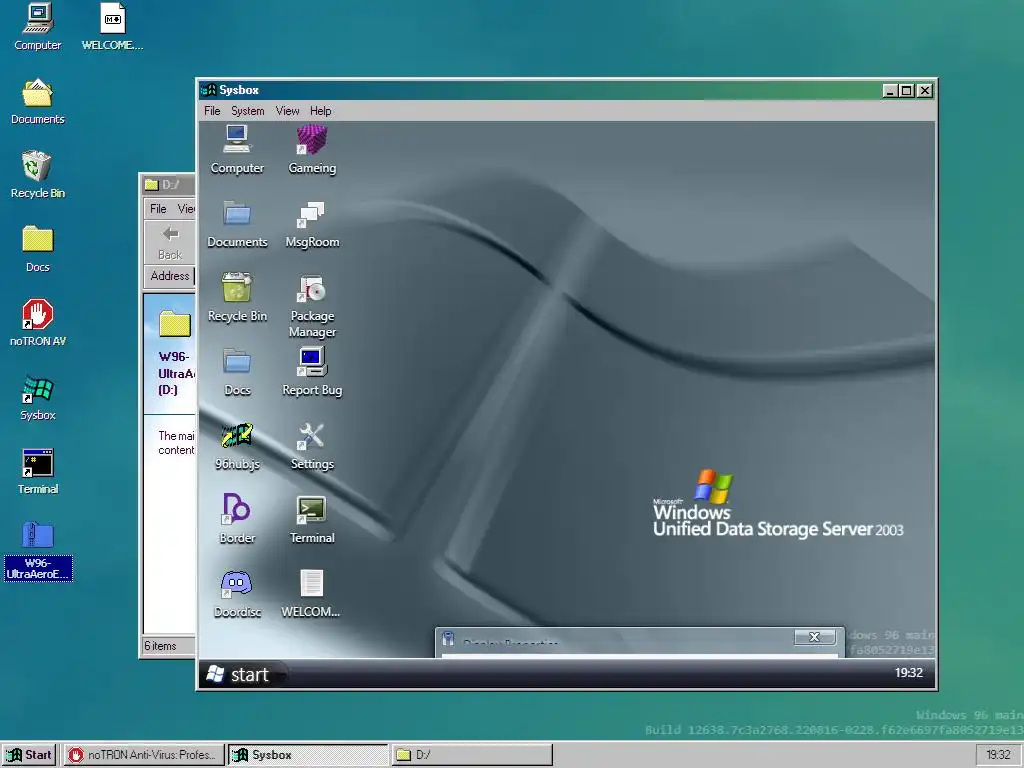The image size is (1024, 768).
Task: Launch Doordisc in Sysbox
Action: pos(237,594)
